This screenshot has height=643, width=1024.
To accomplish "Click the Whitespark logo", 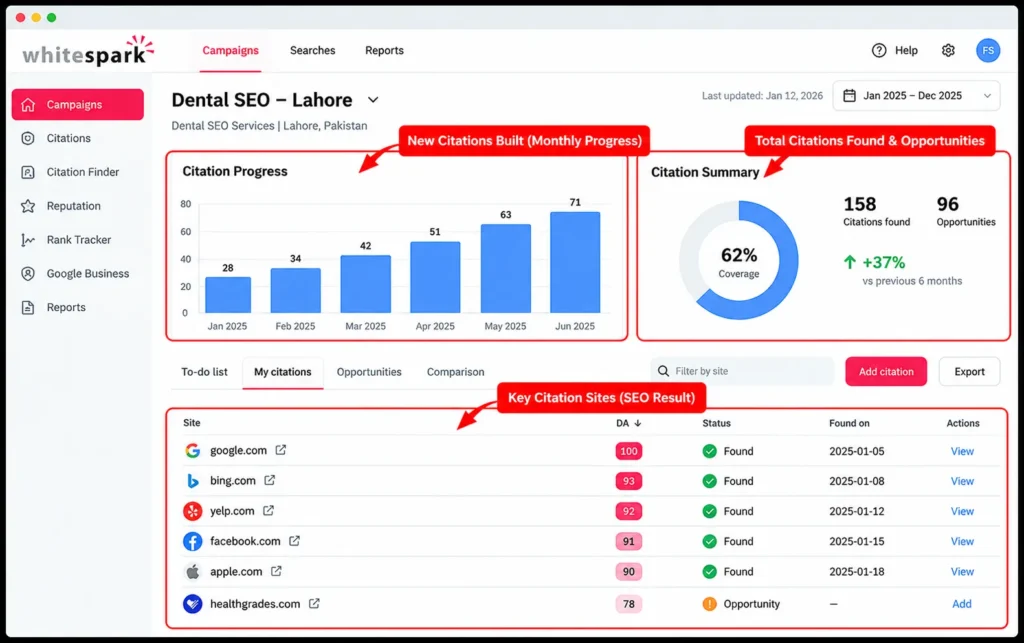I will coord(88,51).
